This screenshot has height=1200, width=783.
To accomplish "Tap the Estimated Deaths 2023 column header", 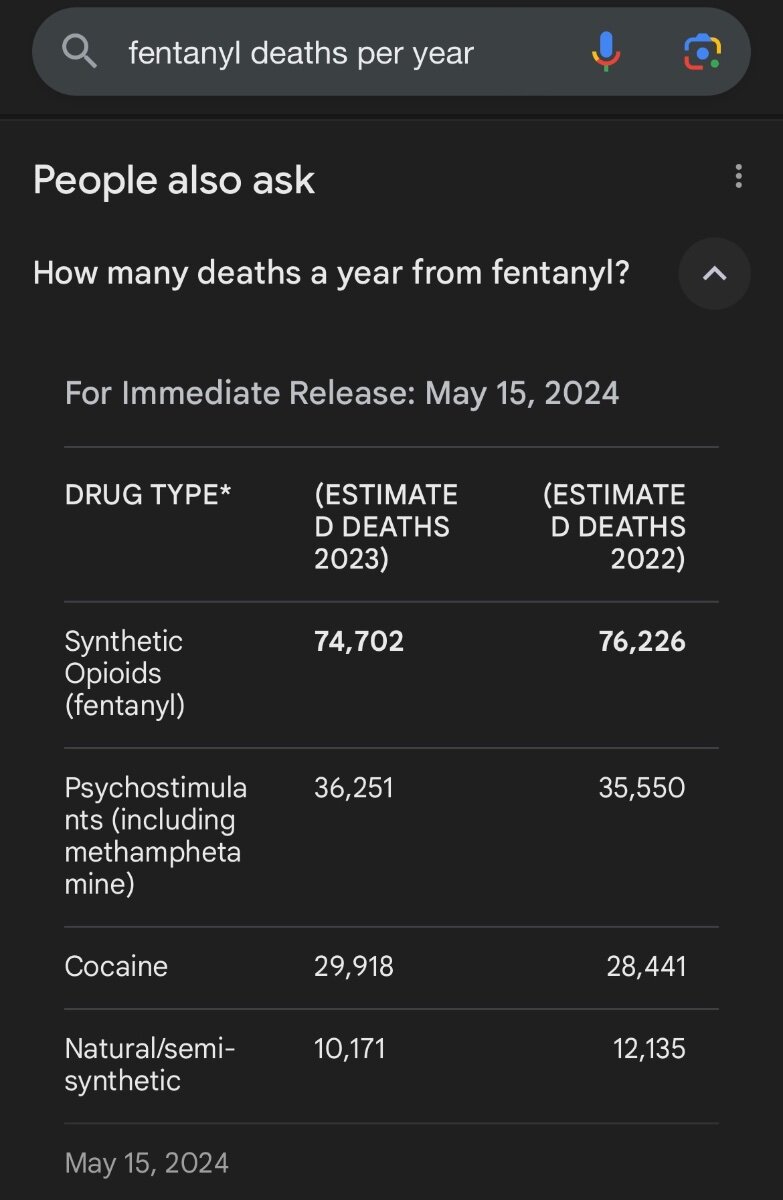I will click(386, 526).
